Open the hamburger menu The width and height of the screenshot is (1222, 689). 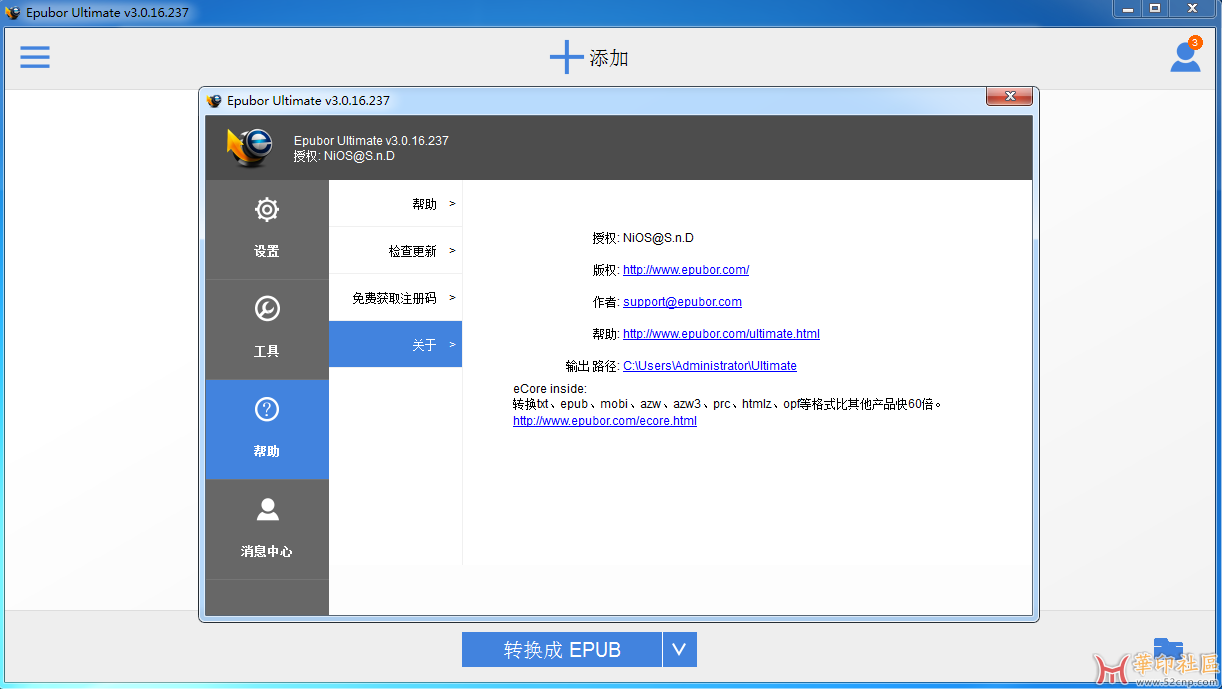coord(35,57)
